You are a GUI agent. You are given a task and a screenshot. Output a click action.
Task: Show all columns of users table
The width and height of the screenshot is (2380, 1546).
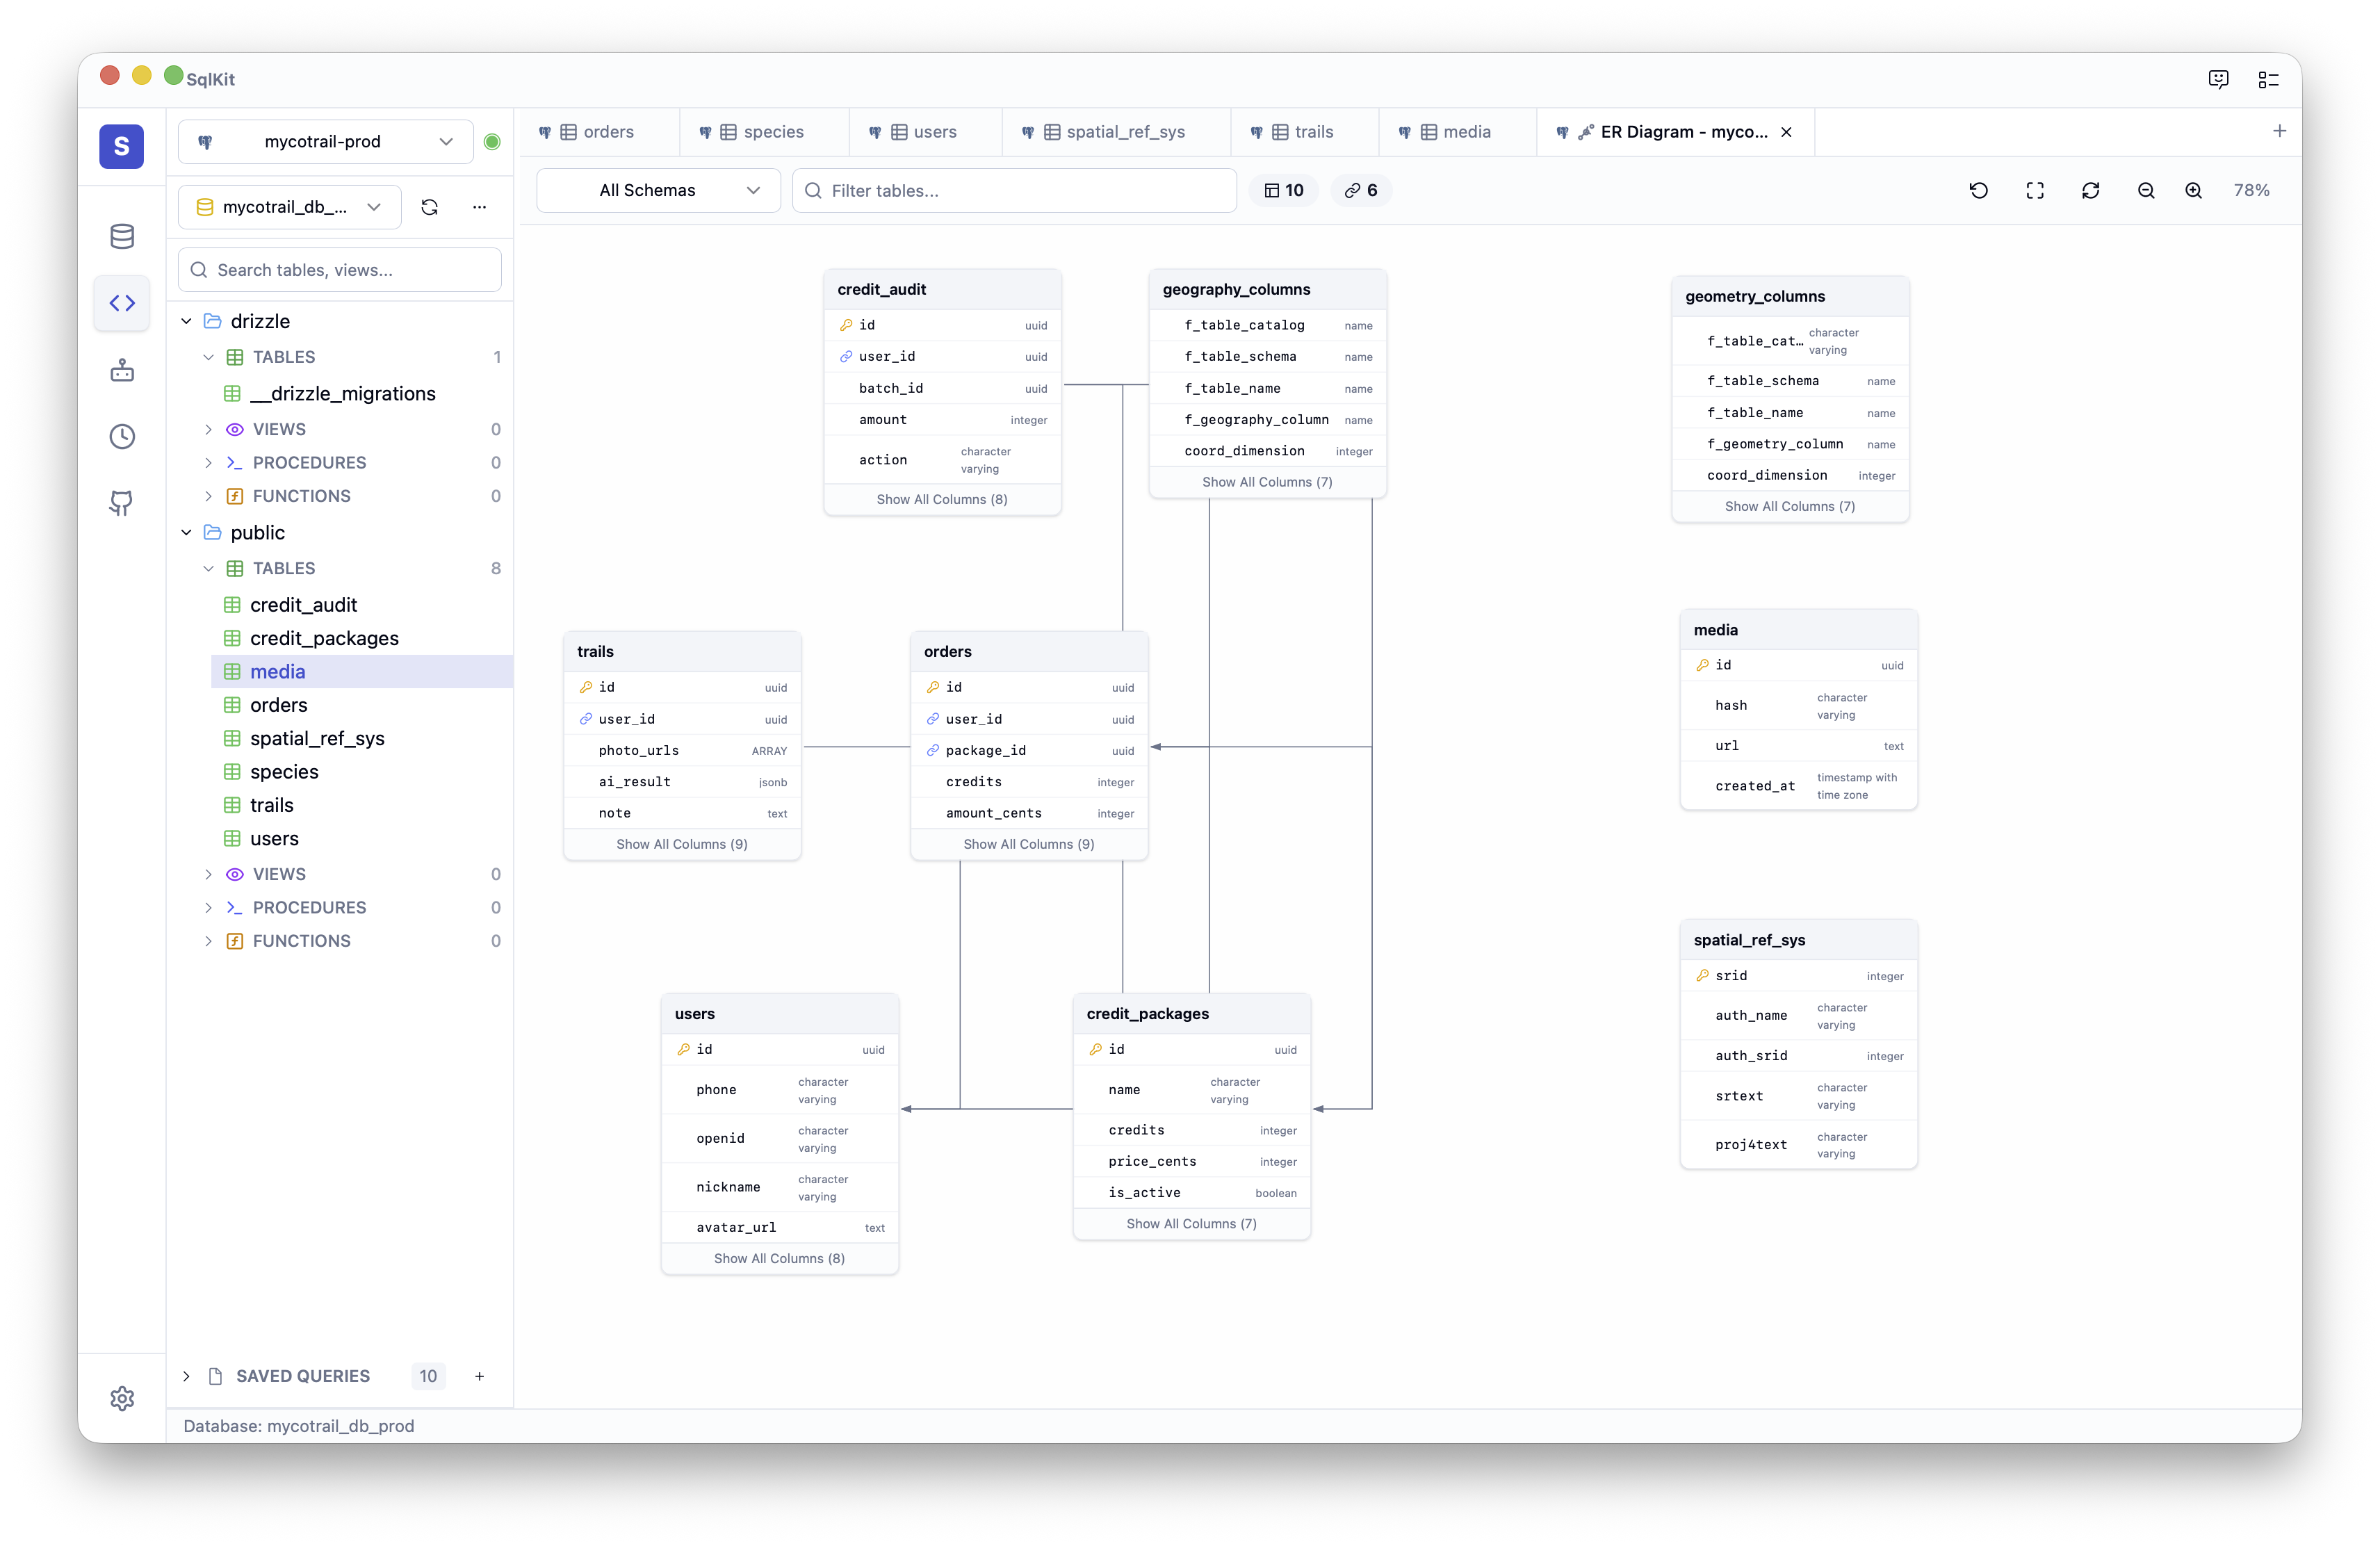(779, 1258)
